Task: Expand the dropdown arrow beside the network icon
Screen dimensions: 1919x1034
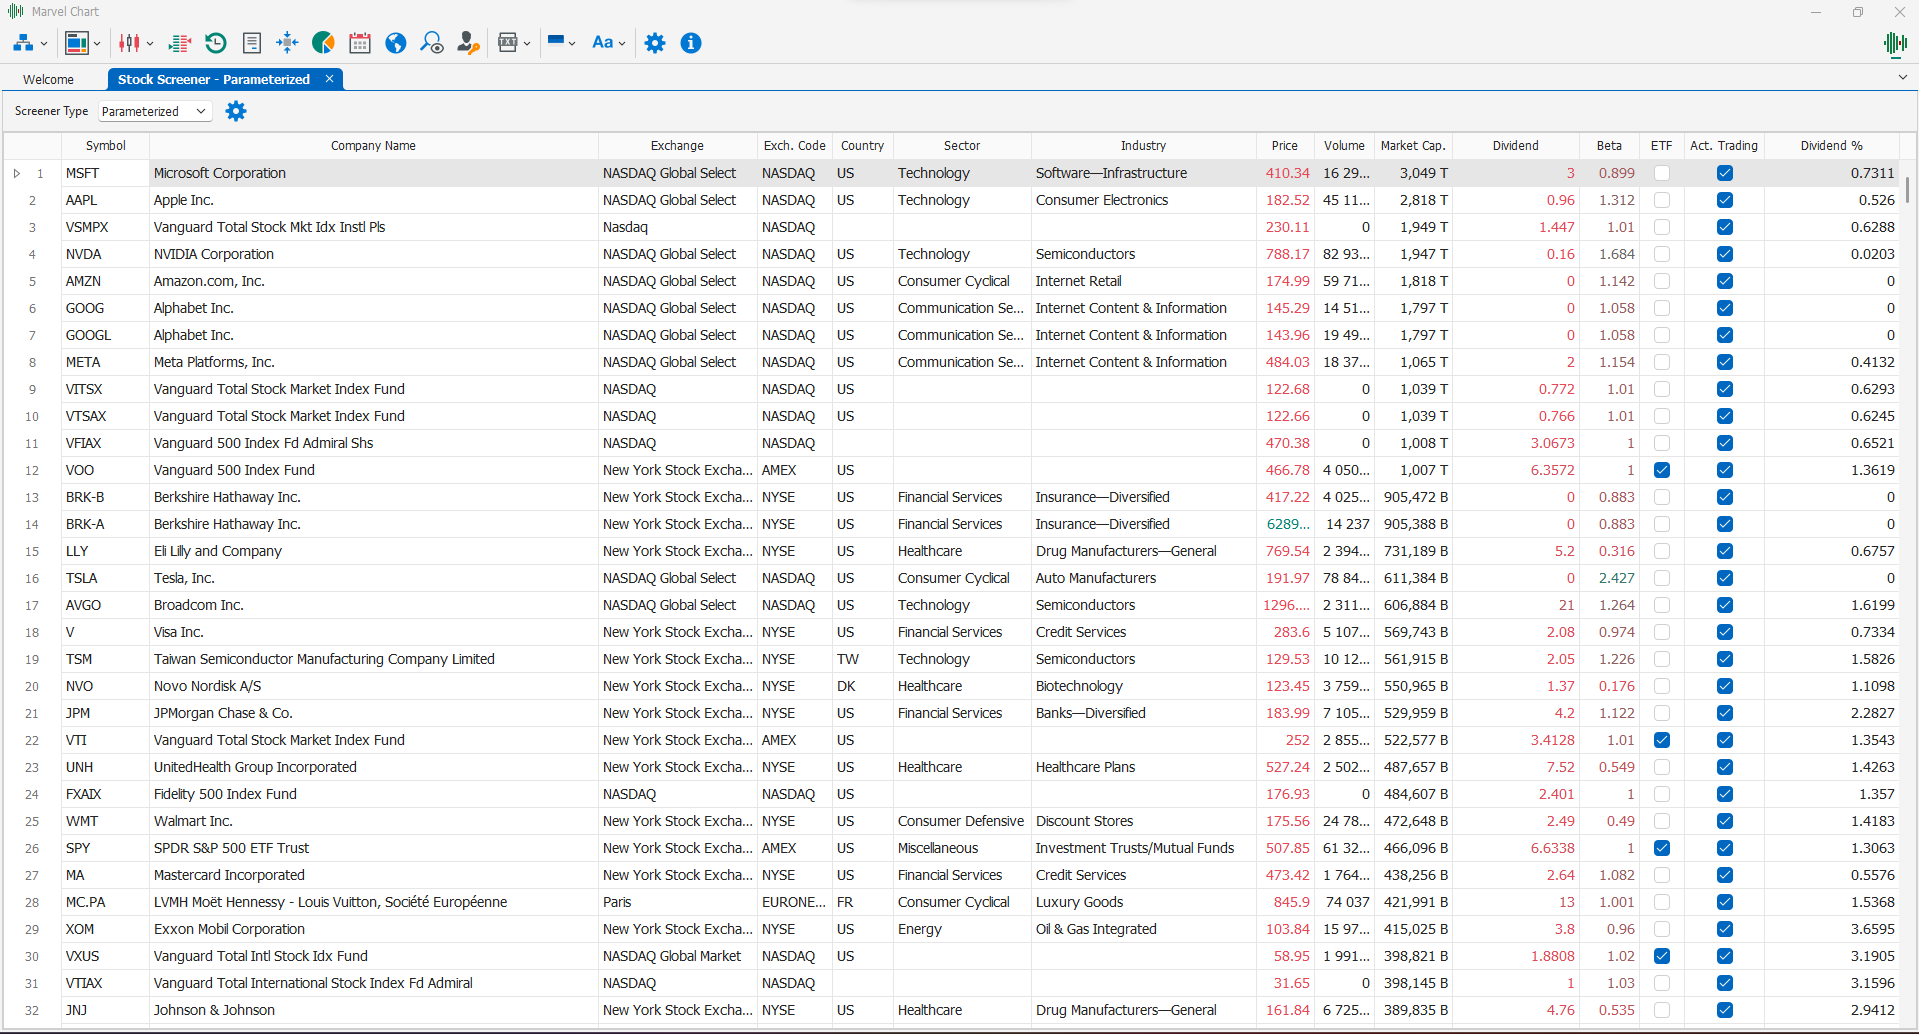Action: tap(44, 44)
